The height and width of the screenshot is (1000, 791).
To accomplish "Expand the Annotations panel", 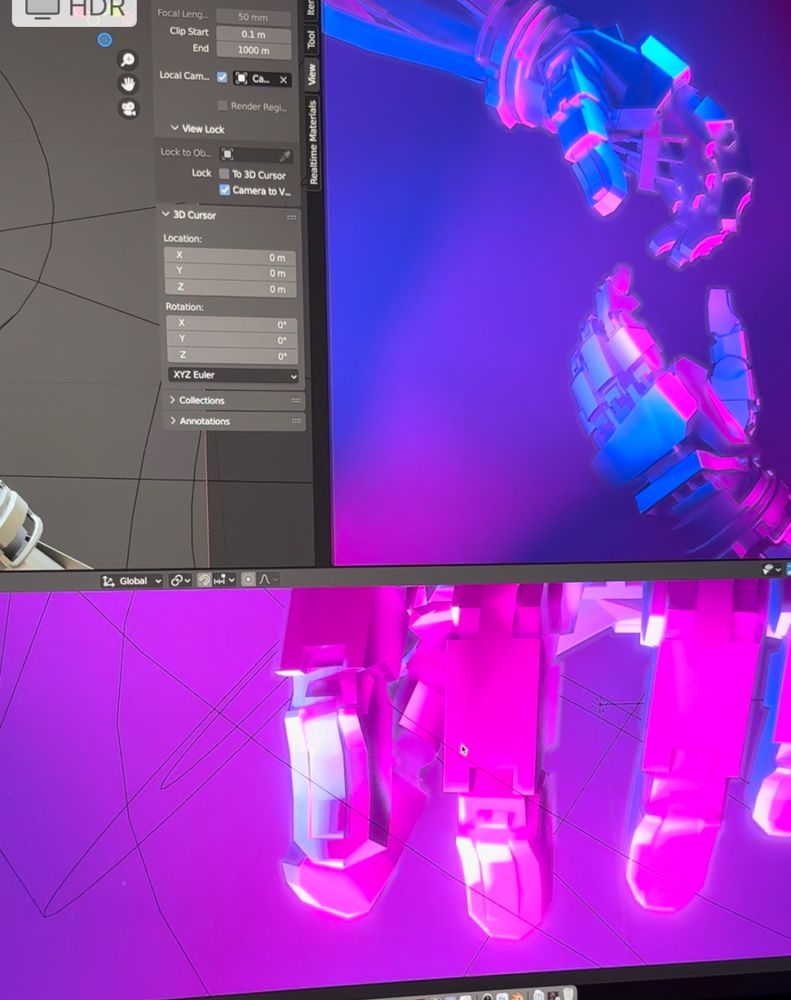I will coord(173,421).
